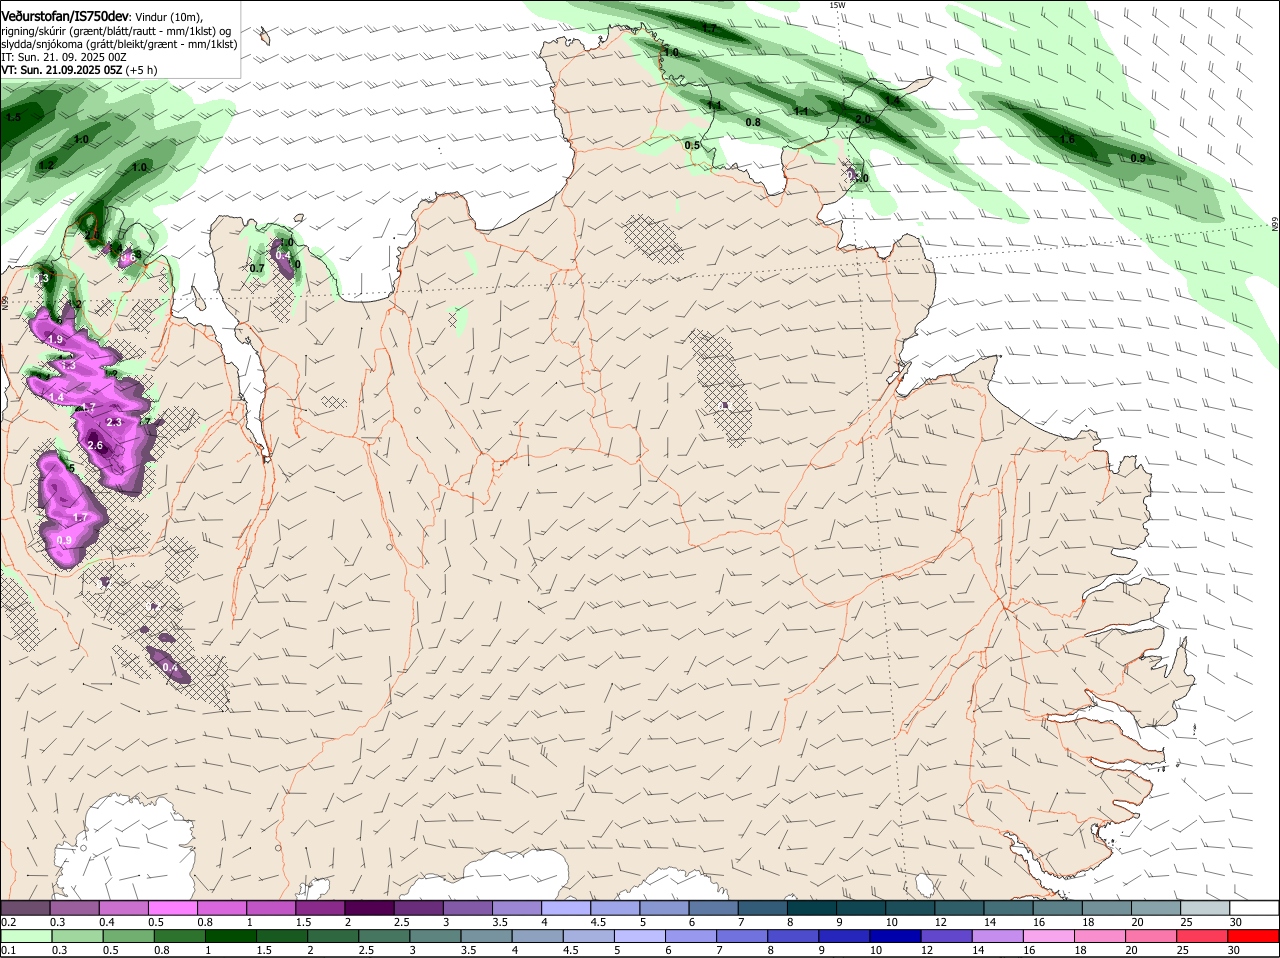Select snow-scale swatch between 2 and 2.5
The image size is (1280, 958).
369,907
